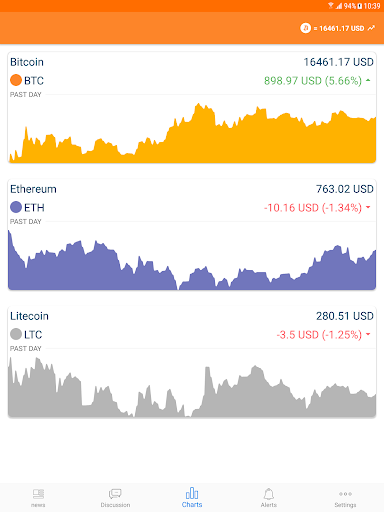Click the orange BTC coin dot
Viewport: 384px width, 512px height.
point(16,80)
